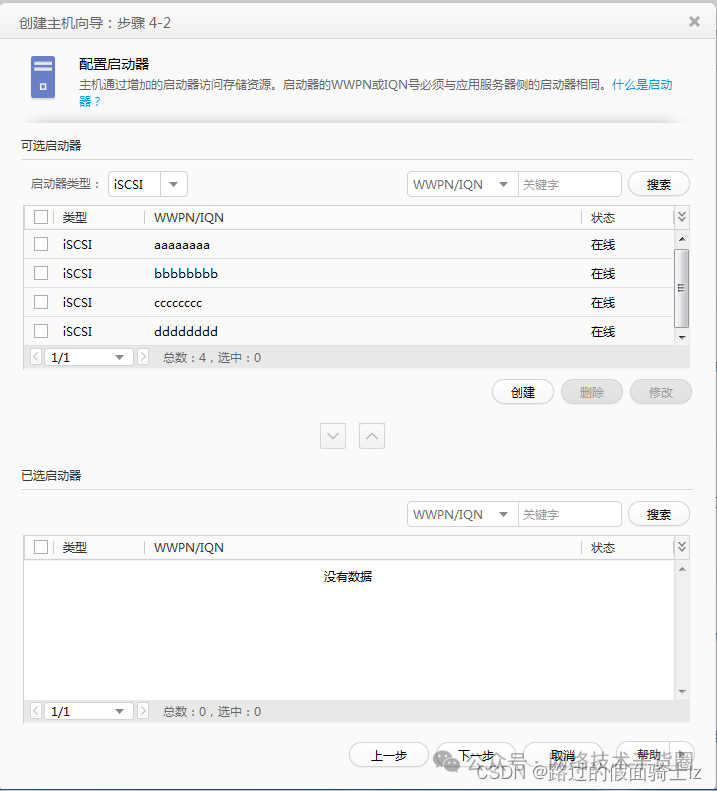Click the 创建 button
This screenshot has height=791, width=717.
(523, 392)
